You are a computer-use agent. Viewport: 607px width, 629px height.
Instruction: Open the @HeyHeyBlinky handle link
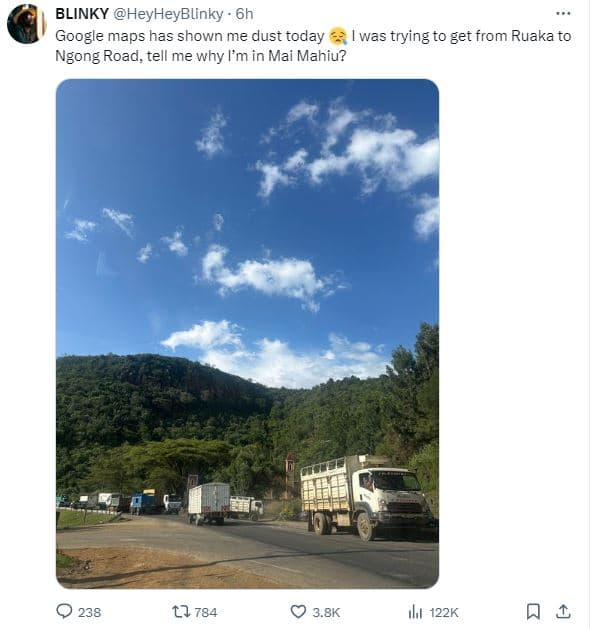point(165,14)
